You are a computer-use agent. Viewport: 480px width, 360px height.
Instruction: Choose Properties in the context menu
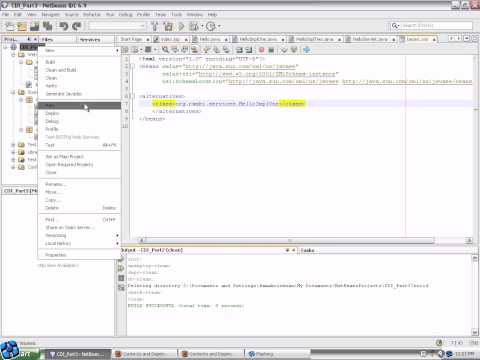[79, 255]
